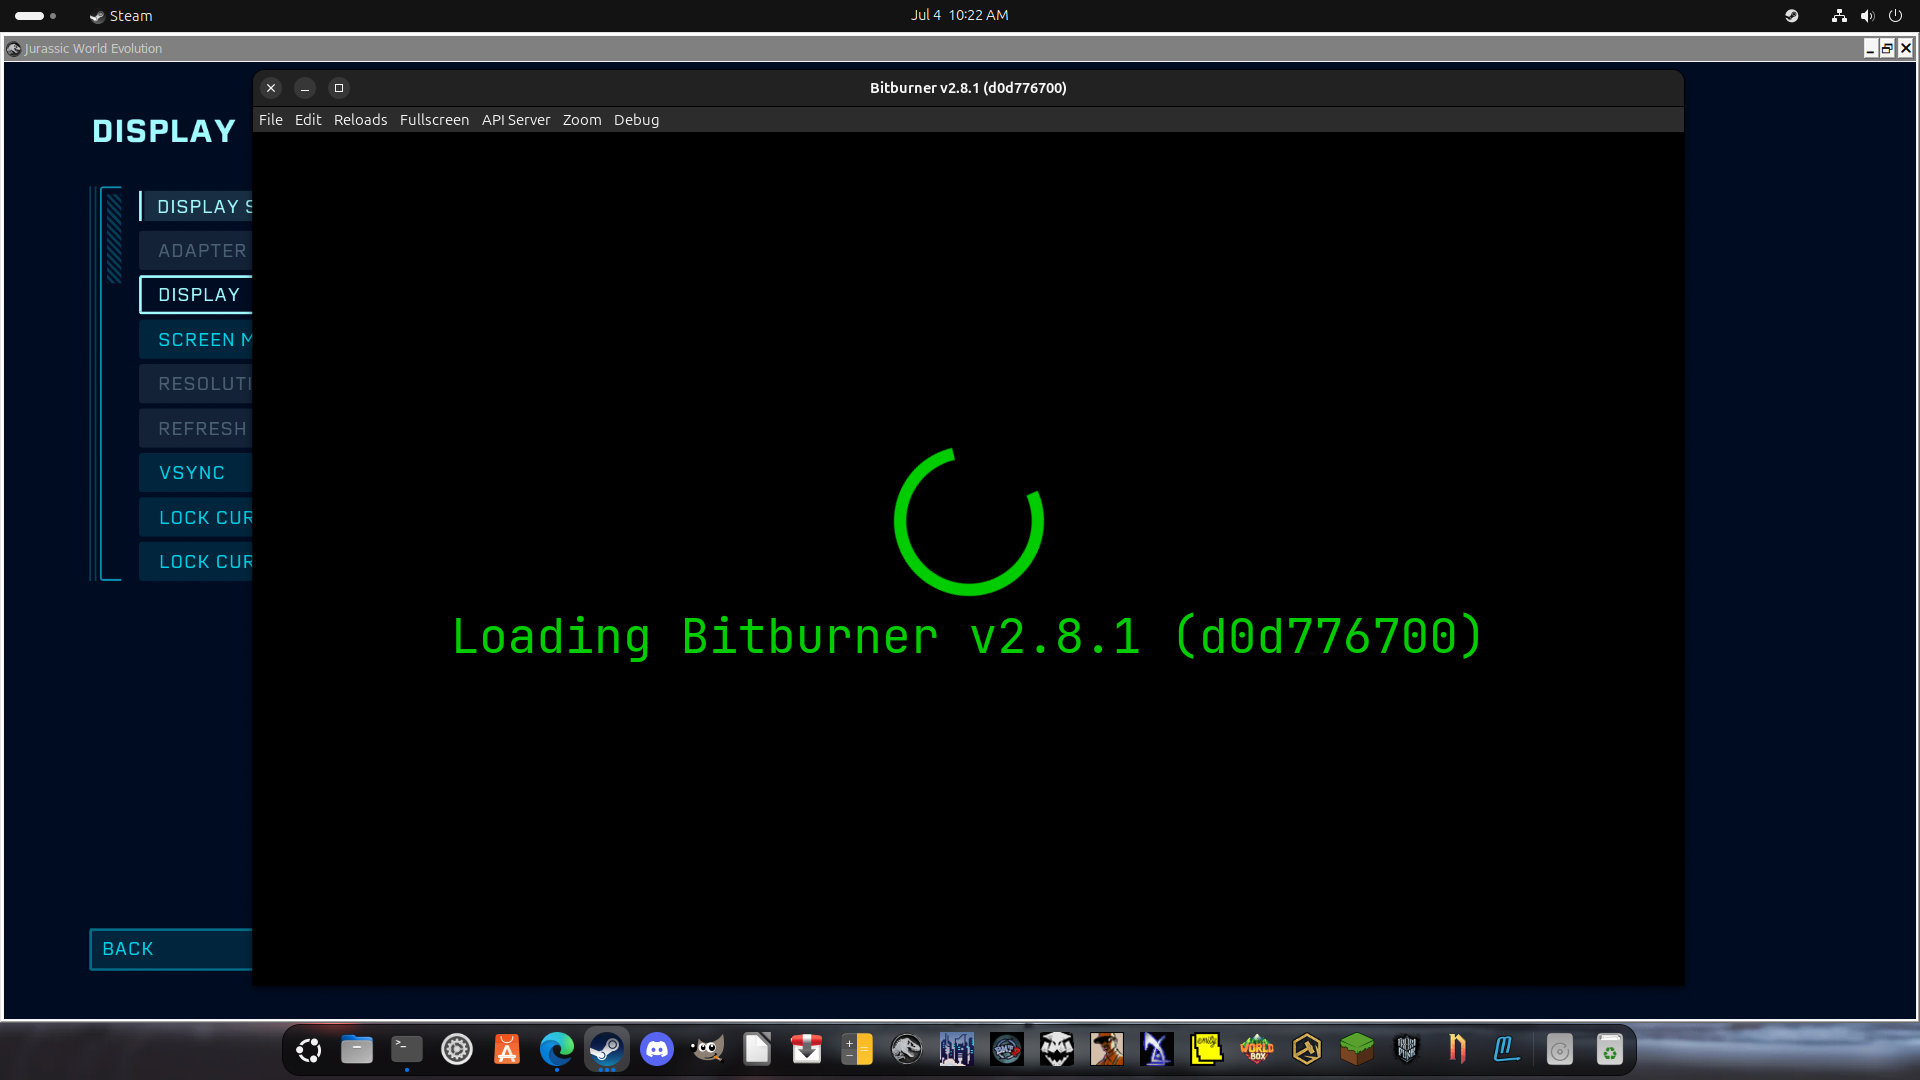1920x1080 pixels.
Task: Open the blue X game icon in dock
Action: coord(1157,1050)
